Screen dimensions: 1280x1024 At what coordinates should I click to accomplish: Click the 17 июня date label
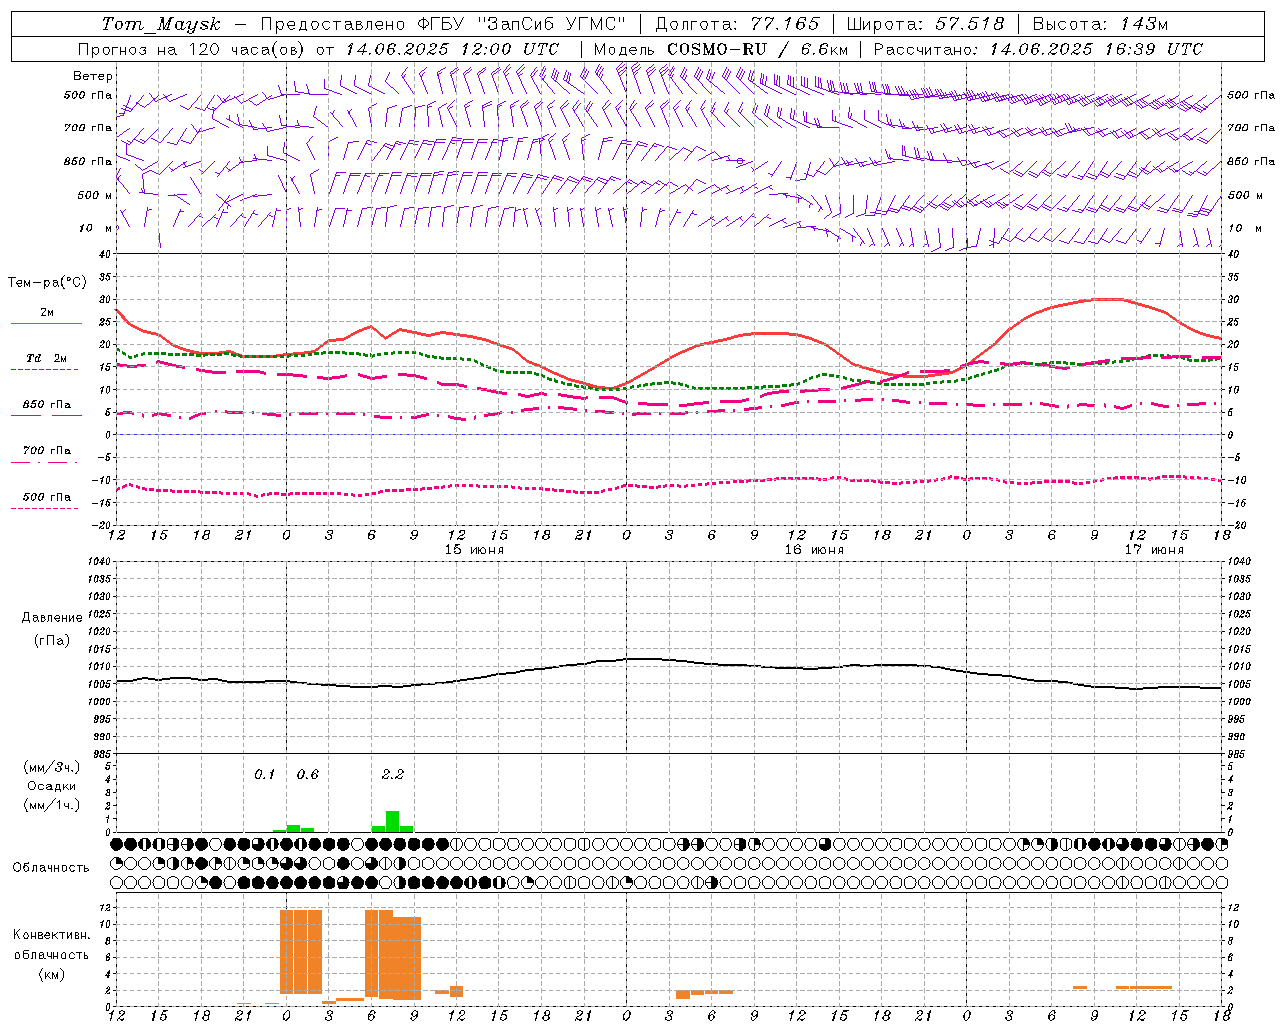pyautogui.click(x=1154, y=550)
